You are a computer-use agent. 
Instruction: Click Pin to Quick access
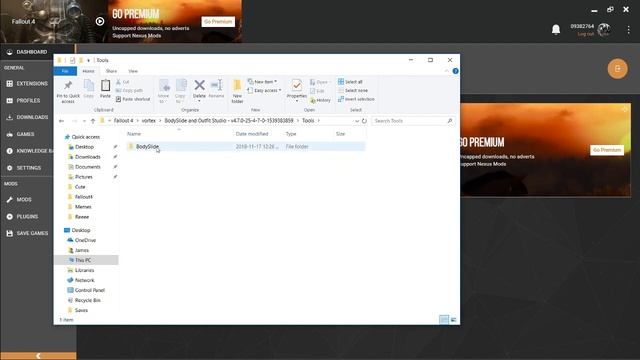click(x=68, y=91)
